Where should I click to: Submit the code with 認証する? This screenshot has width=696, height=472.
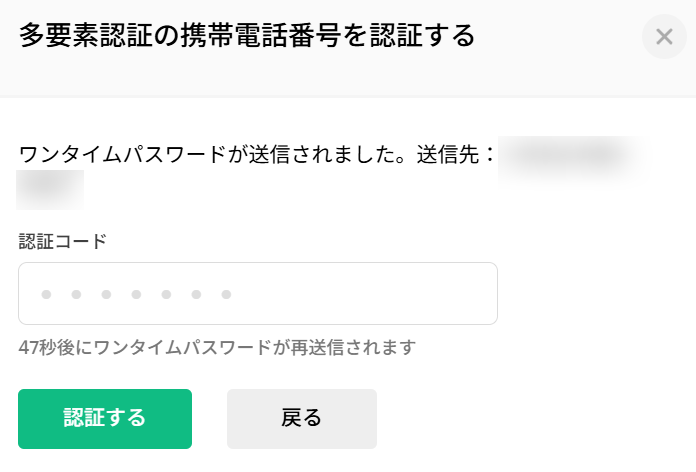click(105, 418)
